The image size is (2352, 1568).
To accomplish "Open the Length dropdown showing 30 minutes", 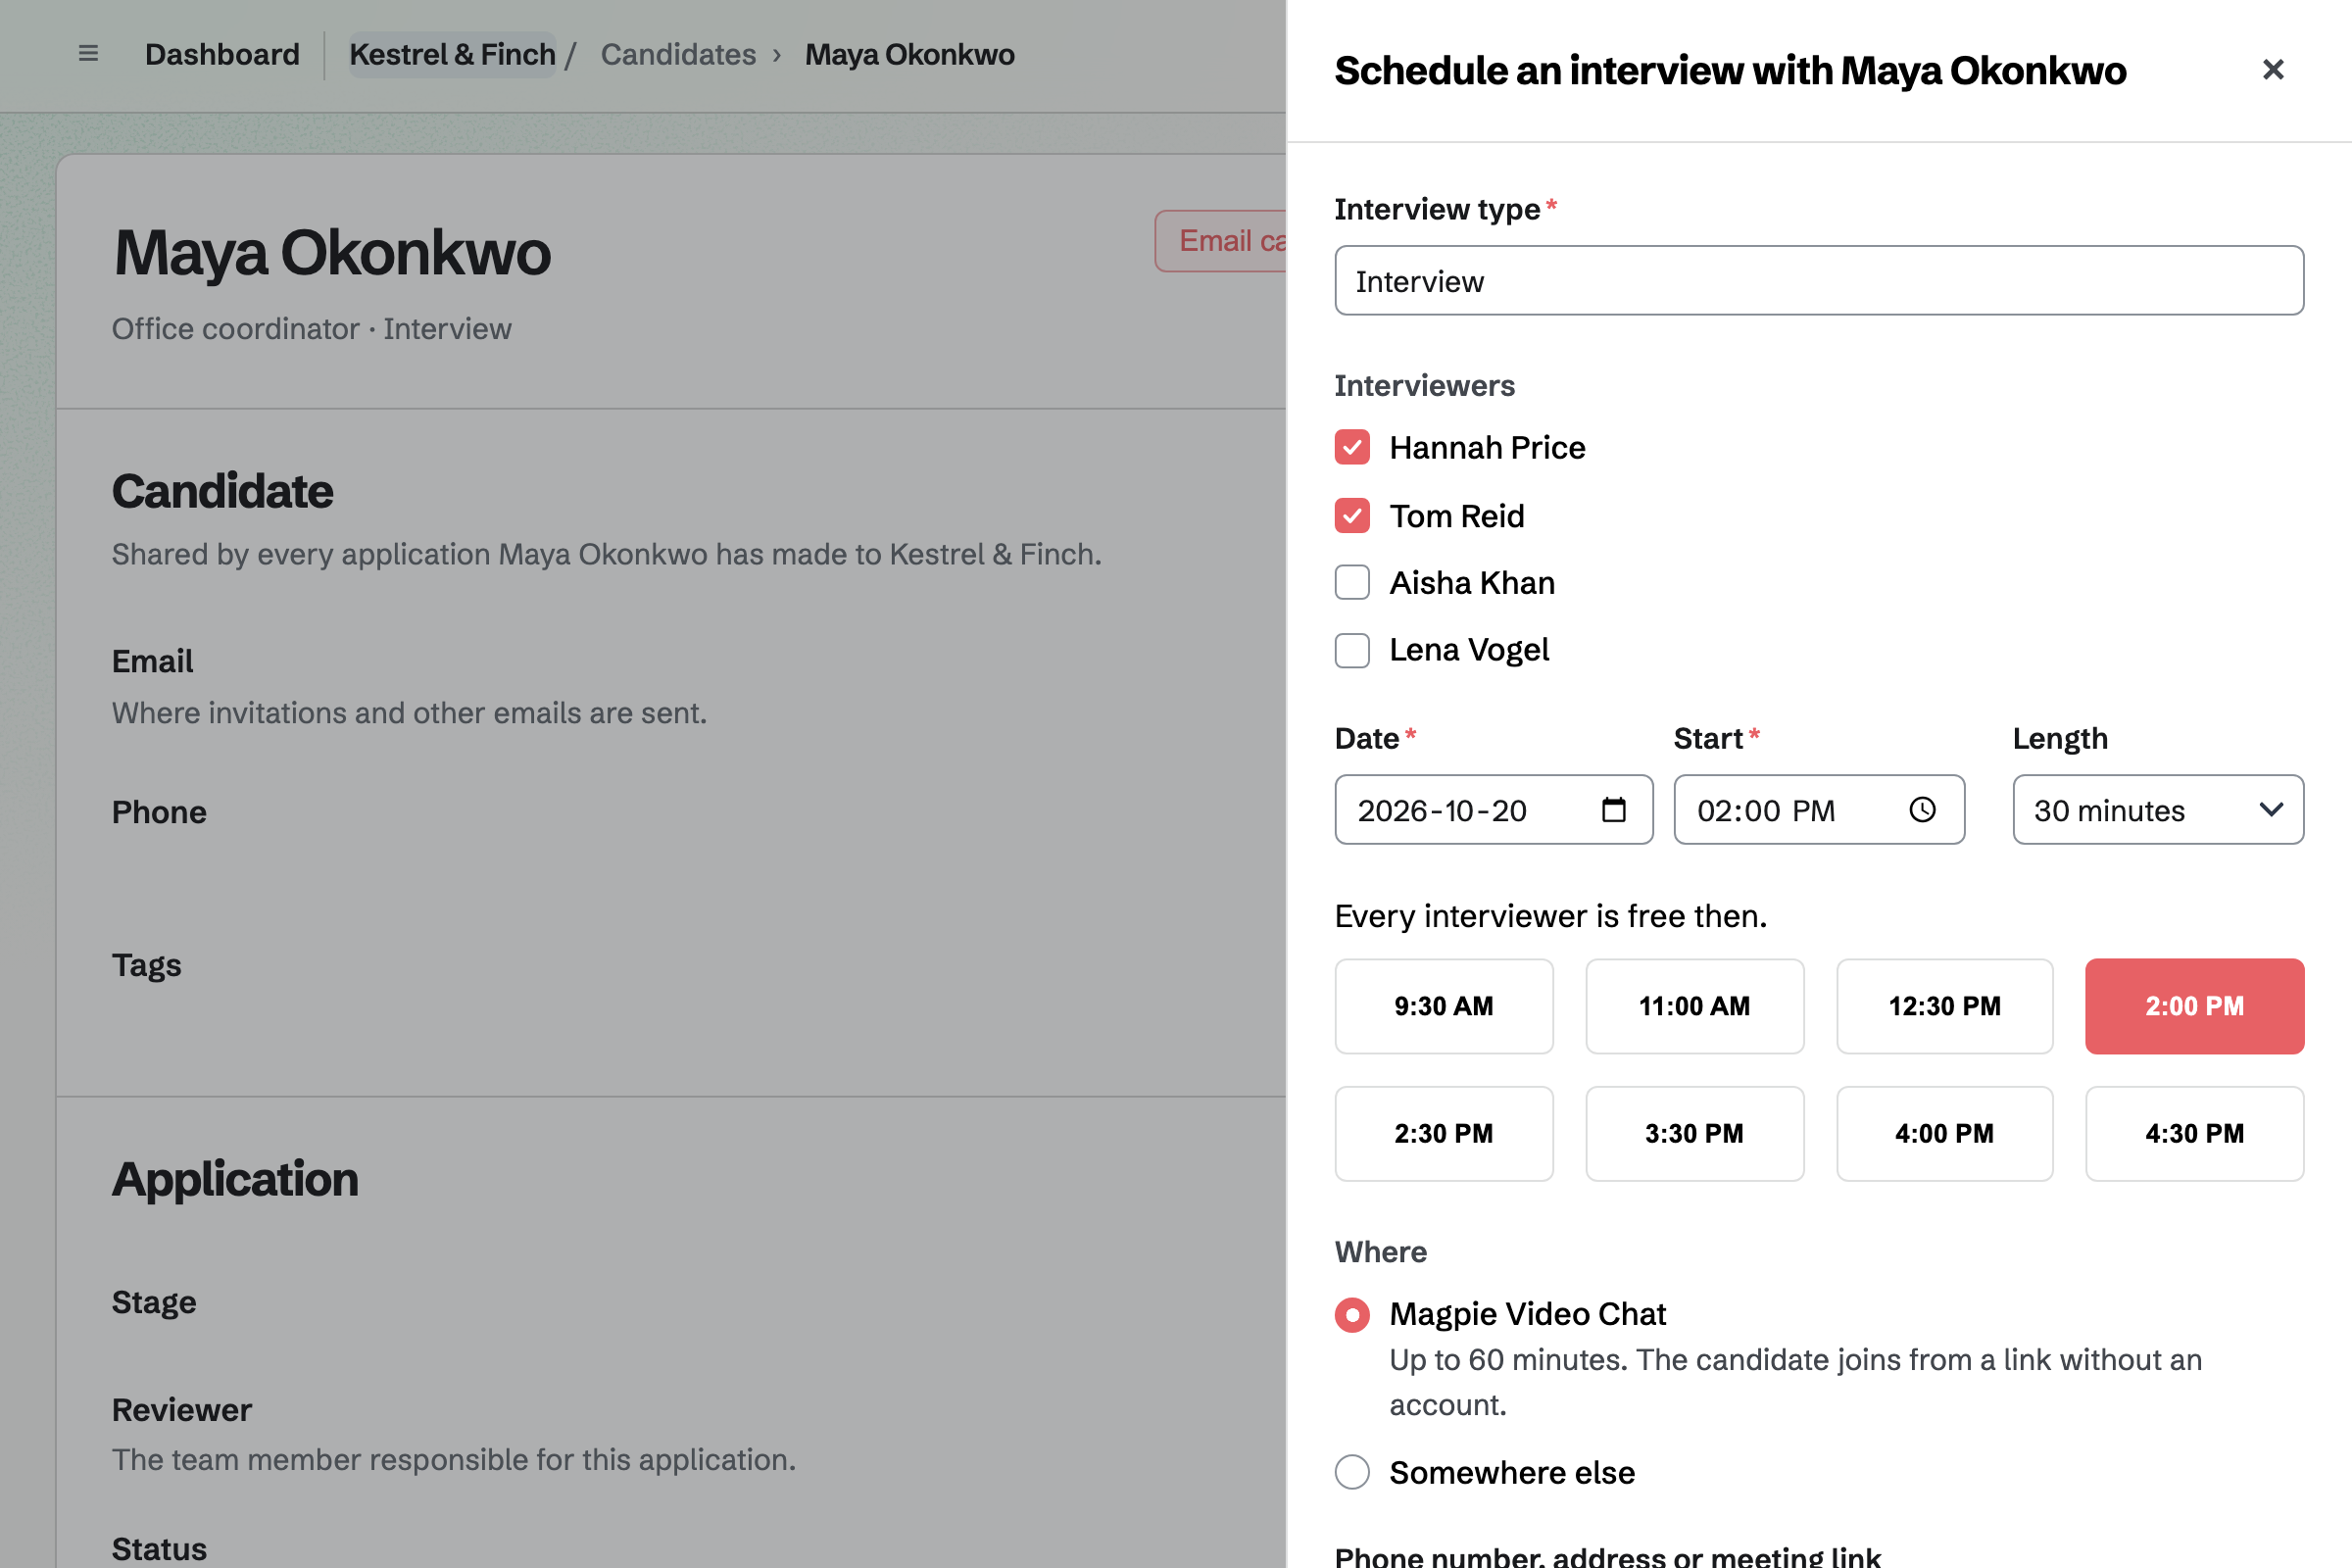I will [2158, 810].
